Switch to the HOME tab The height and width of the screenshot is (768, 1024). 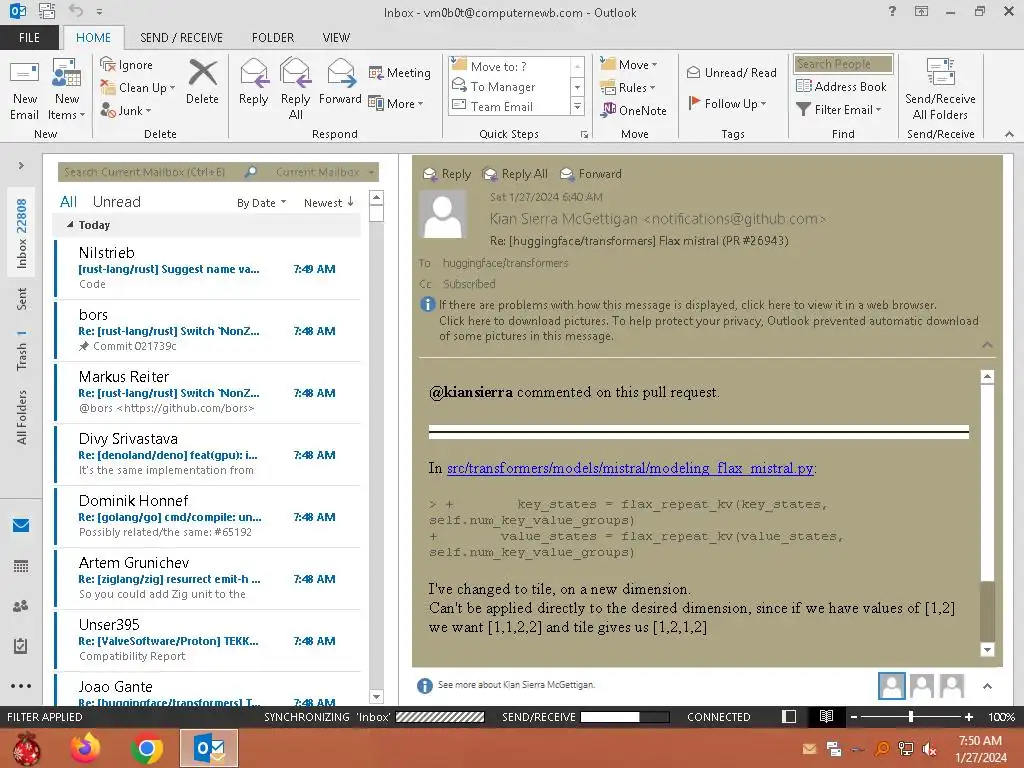93,38
